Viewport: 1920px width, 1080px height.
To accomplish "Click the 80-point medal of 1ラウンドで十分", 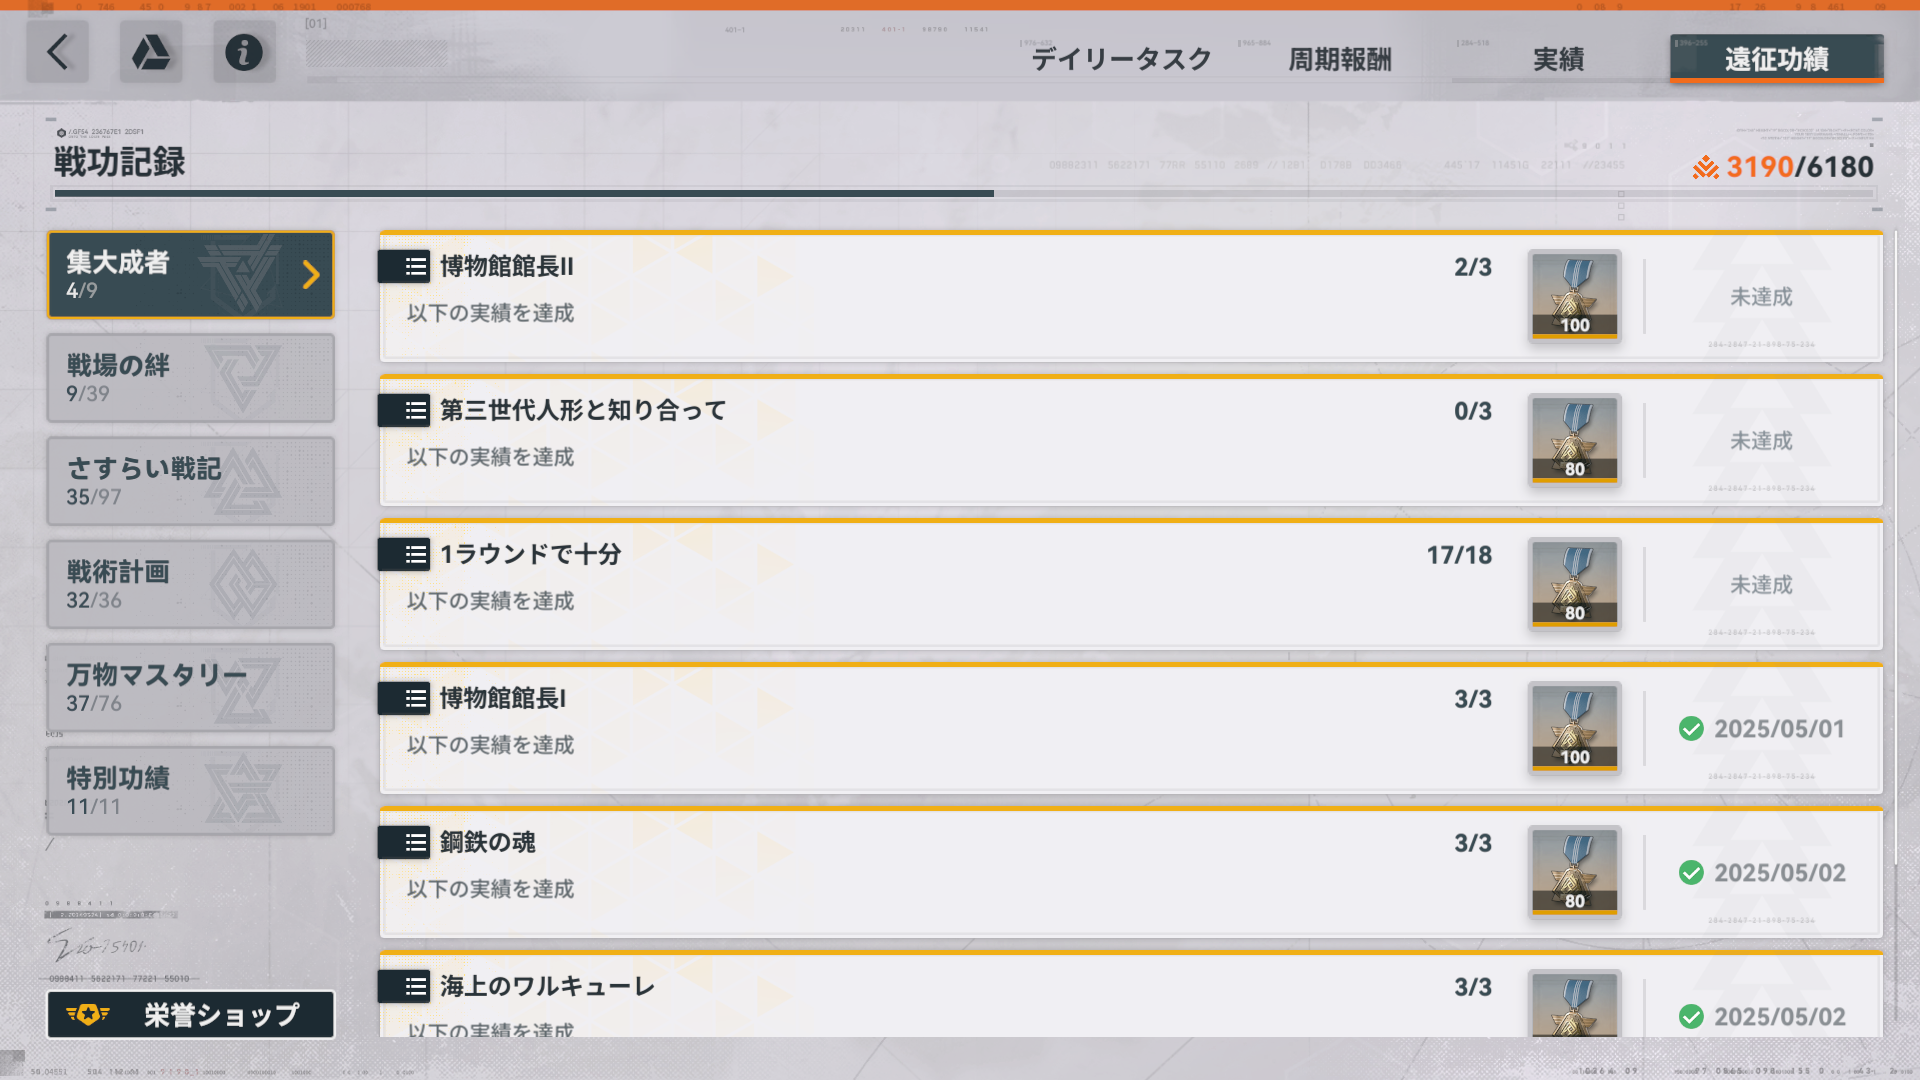I will click(x=1575, y=584).
